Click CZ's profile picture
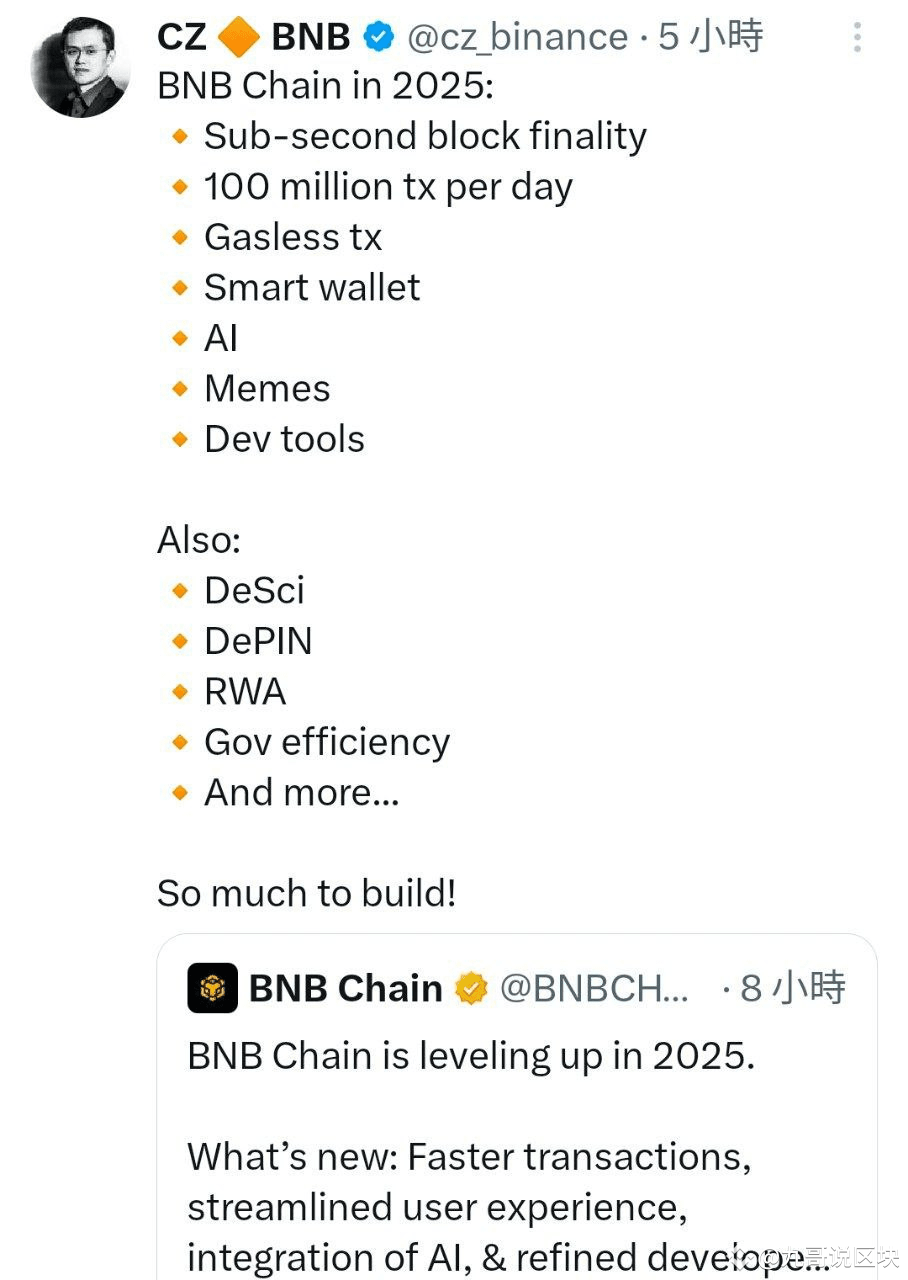908x1280 pixels. click(x=80, y=65)
